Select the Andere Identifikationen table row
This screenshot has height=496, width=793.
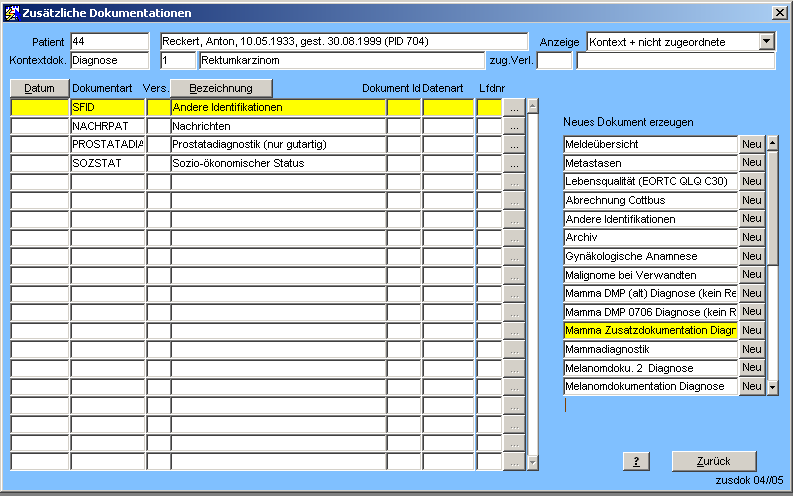click(x=277, y=107)
